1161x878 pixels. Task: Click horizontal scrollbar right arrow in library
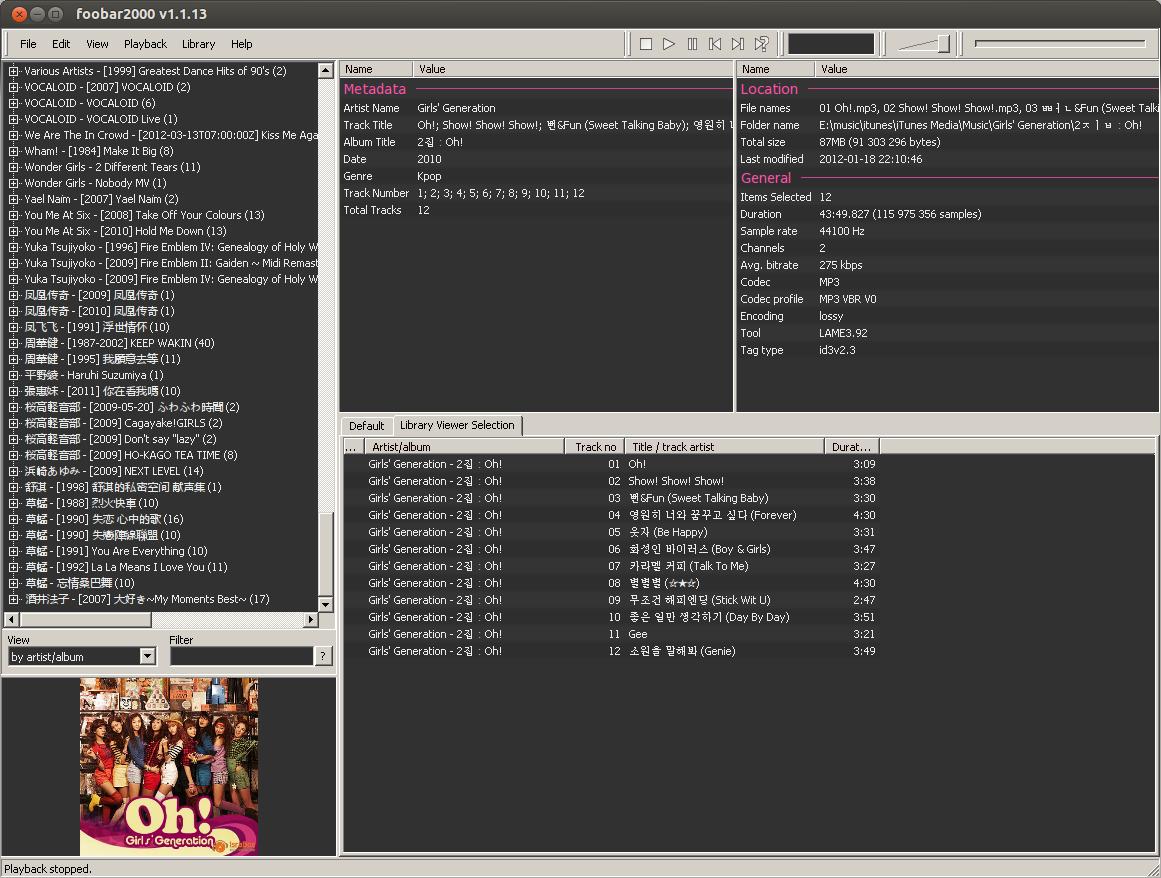(x=311, y=619)
